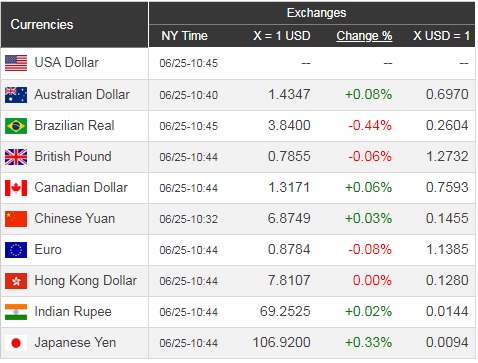Click the Japanese Yen rate 106.9200
The width and height of the screenshot is (478, 363).
point(281,343)
